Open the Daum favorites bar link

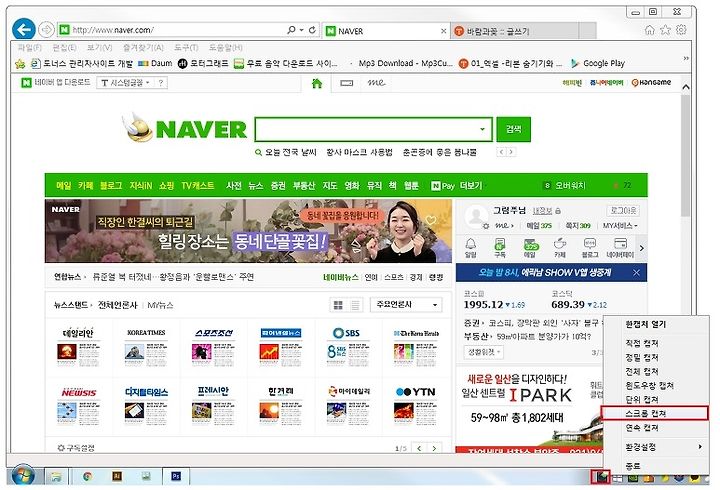(x=155, y=63)
